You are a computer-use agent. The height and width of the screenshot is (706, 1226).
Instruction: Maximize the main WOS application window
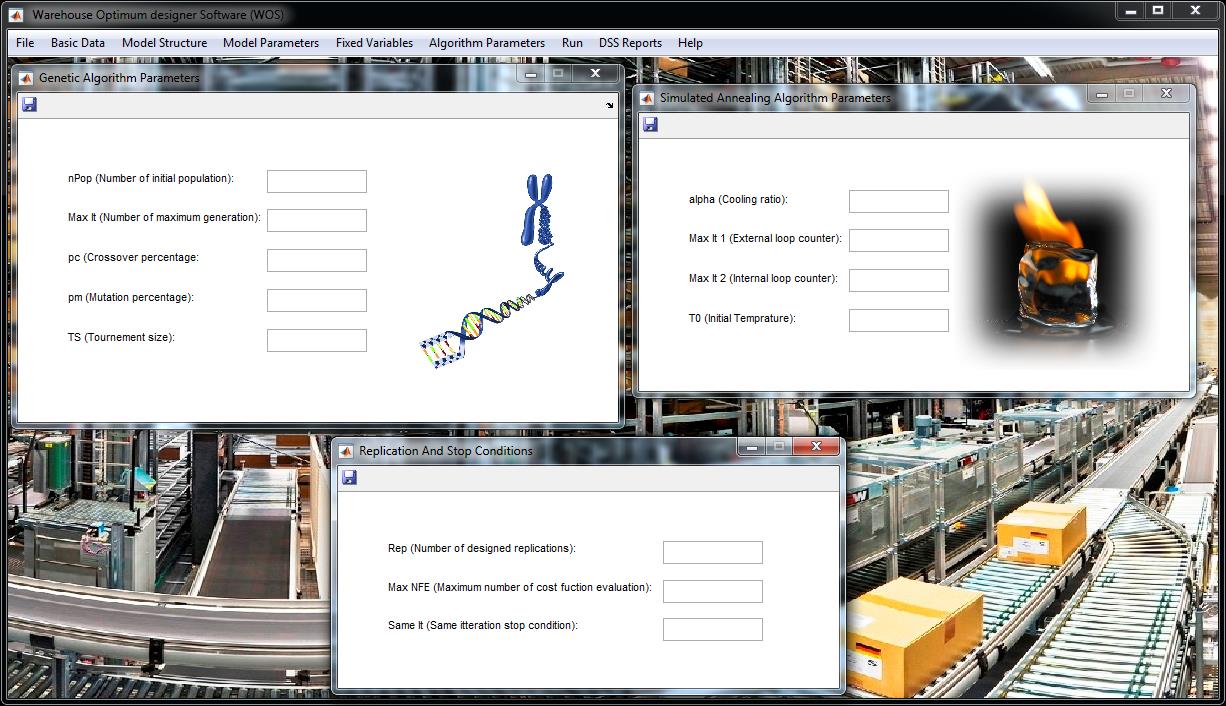(x=1158, y=10)
